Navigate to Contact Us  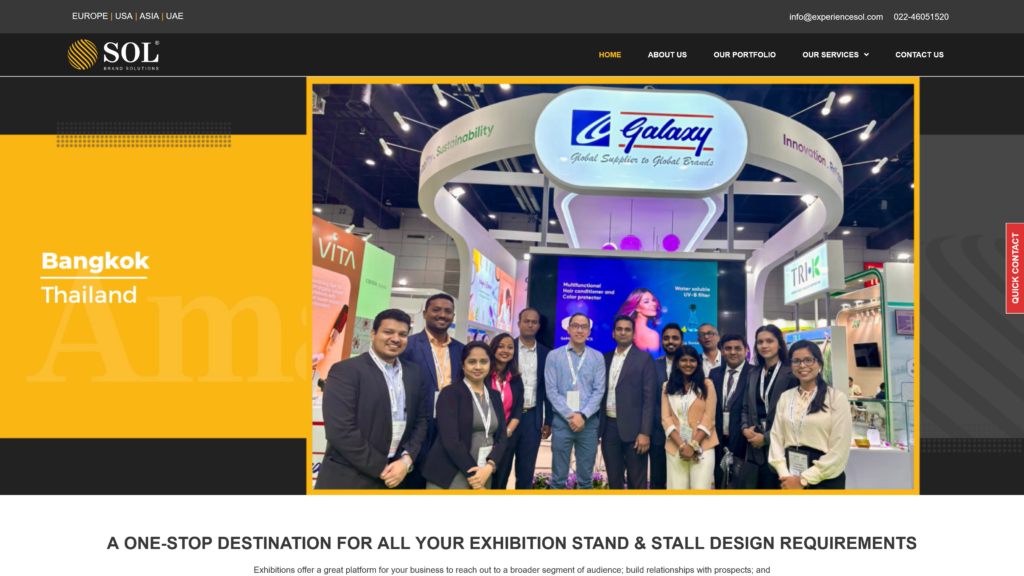click(919, 55)
